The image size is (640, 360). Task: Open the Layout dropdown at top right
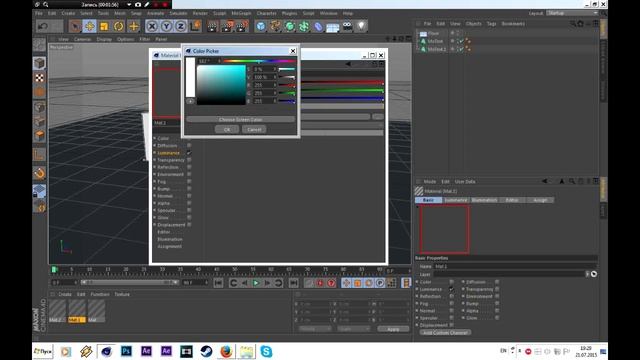572,13
